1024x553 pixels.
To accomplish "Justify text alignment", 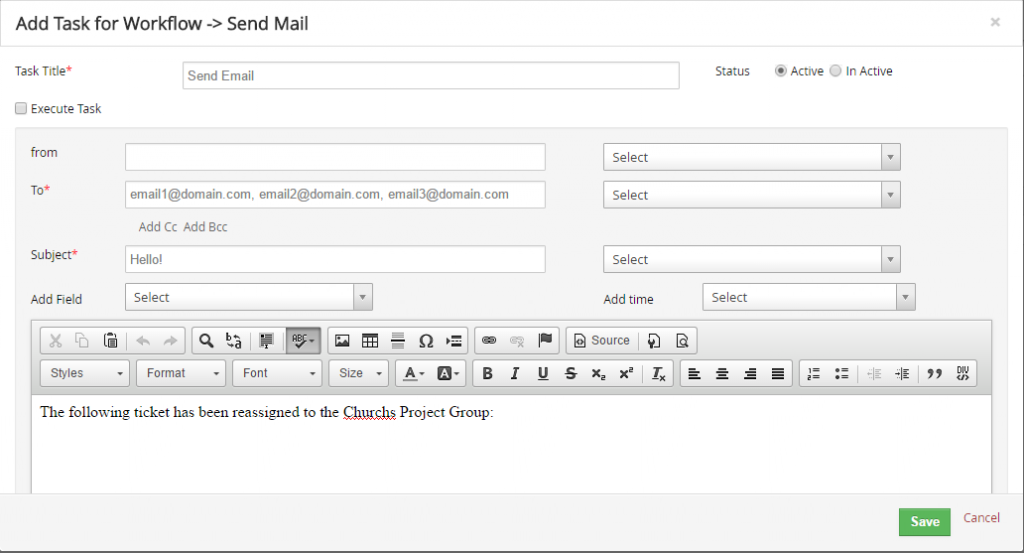I will pyautogui.click(x=778, y=373).
